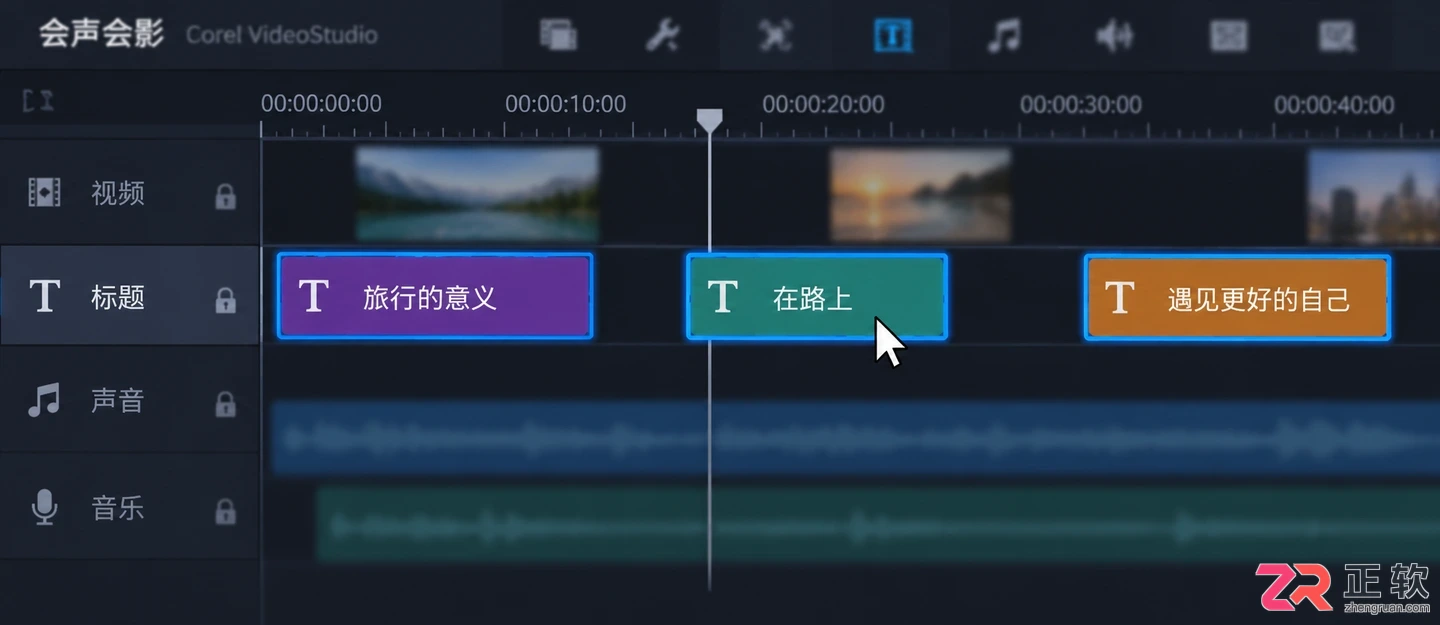This screenshot has height=625, width=1440.
Task: Click ruler at 00:00:40:00 timecode
Action: [x=1334, y=104]
